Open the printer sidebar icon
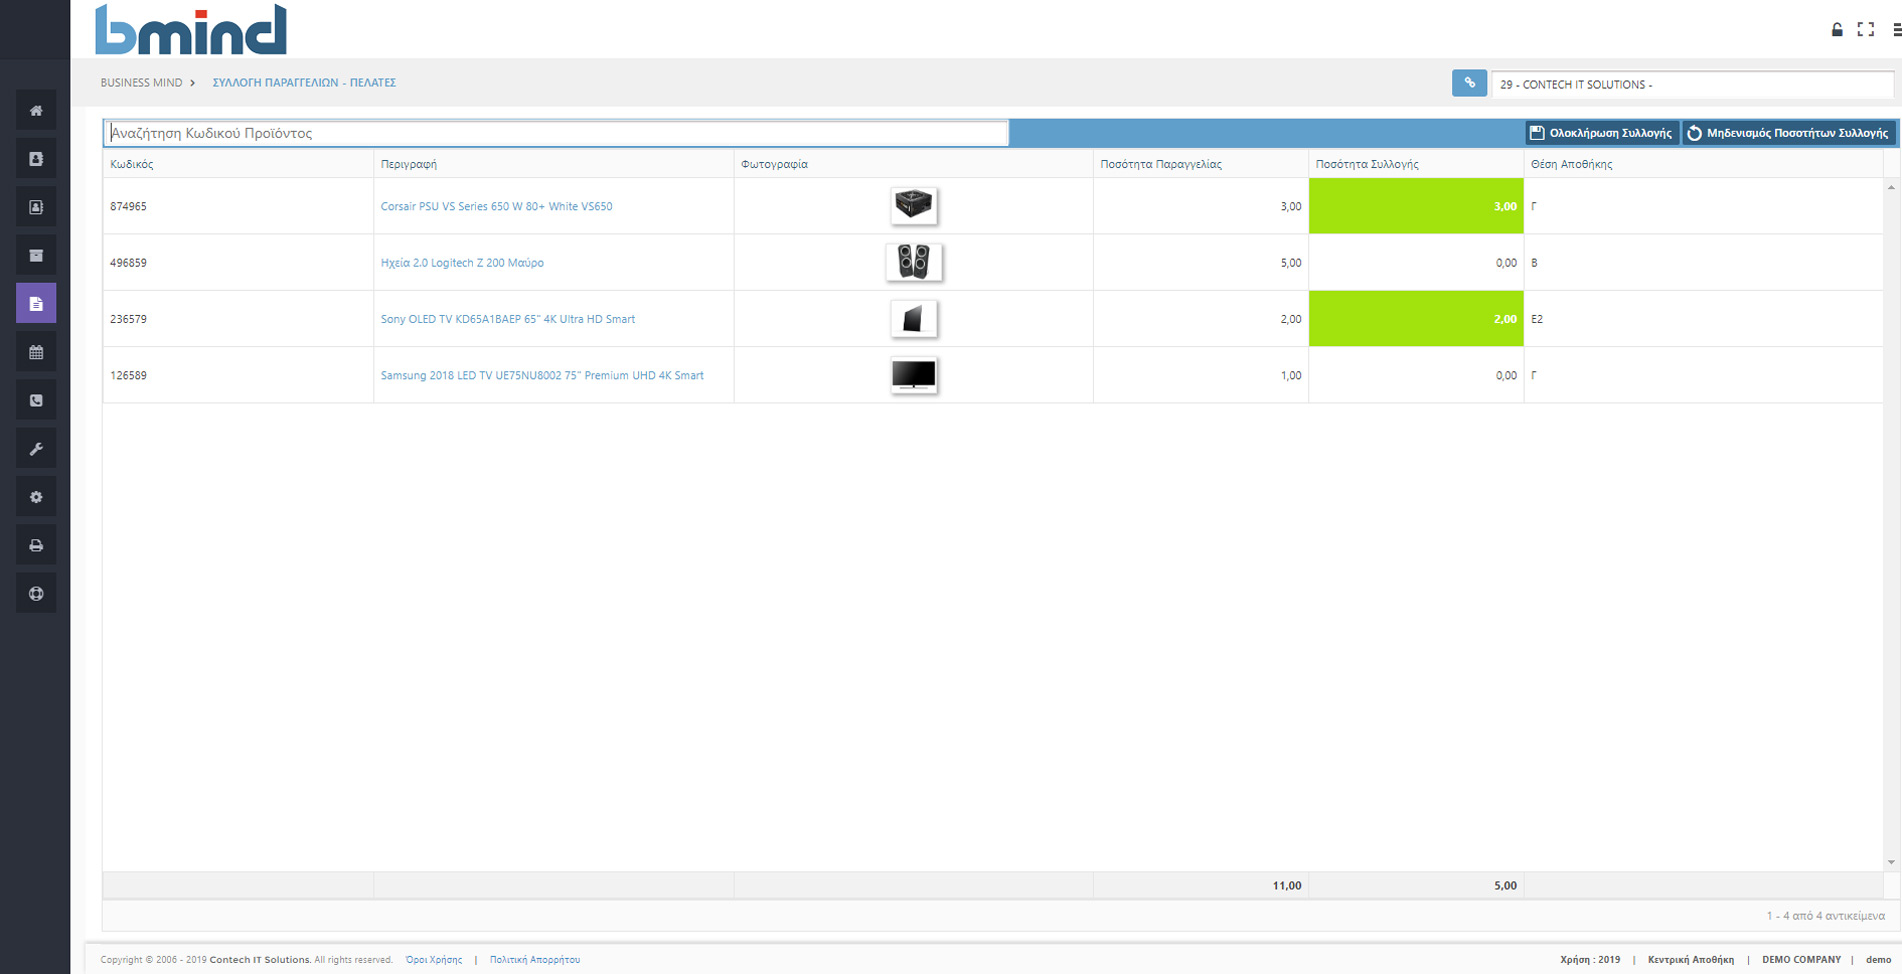1902x974 pixels. point(36,545)
